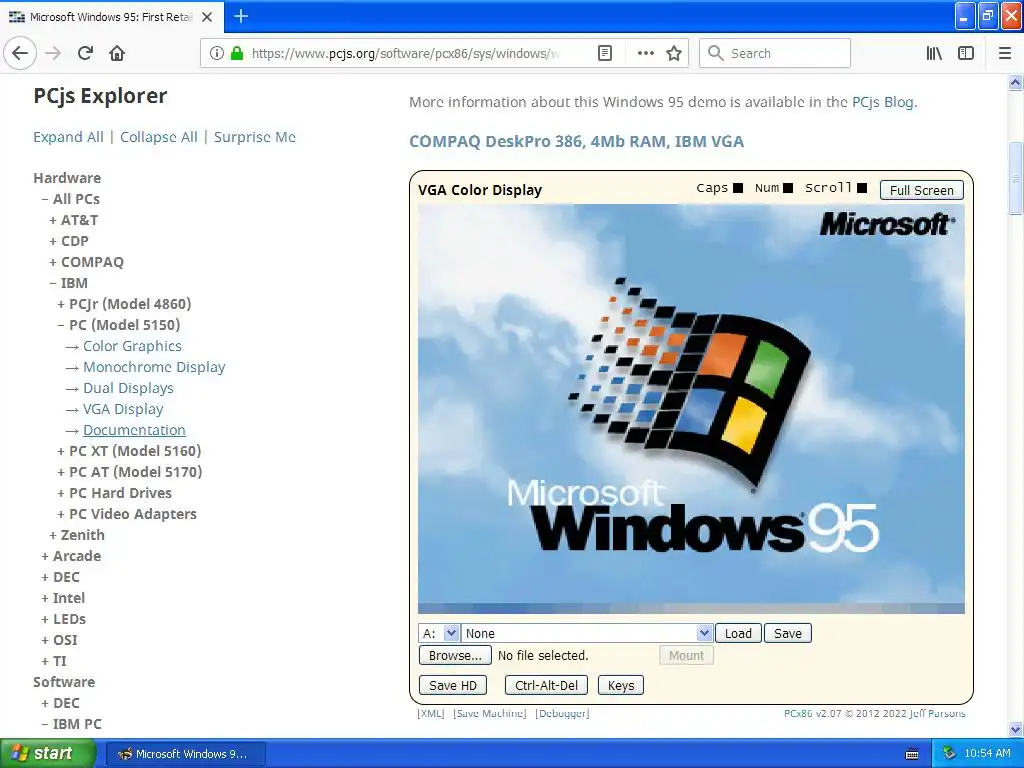Show site information icon in address bar
The width and height of the screenshot is (1024, 768).
(216, 54)
